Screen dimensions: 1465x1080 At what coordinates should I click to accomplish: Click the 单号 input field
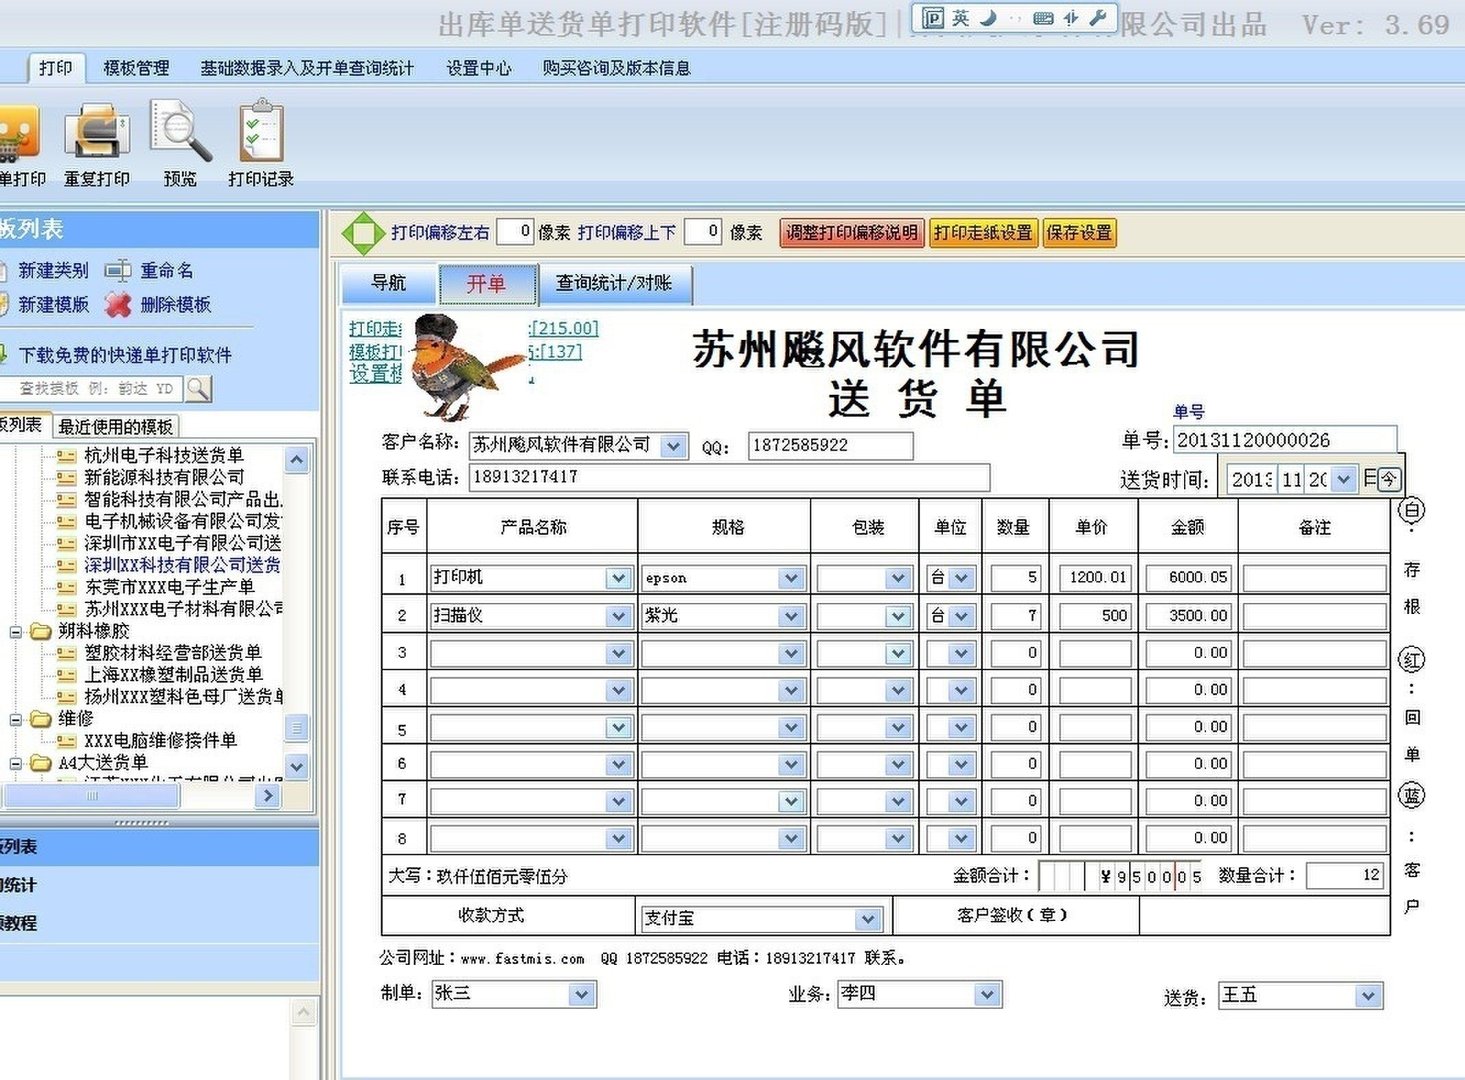(1284, 440)
